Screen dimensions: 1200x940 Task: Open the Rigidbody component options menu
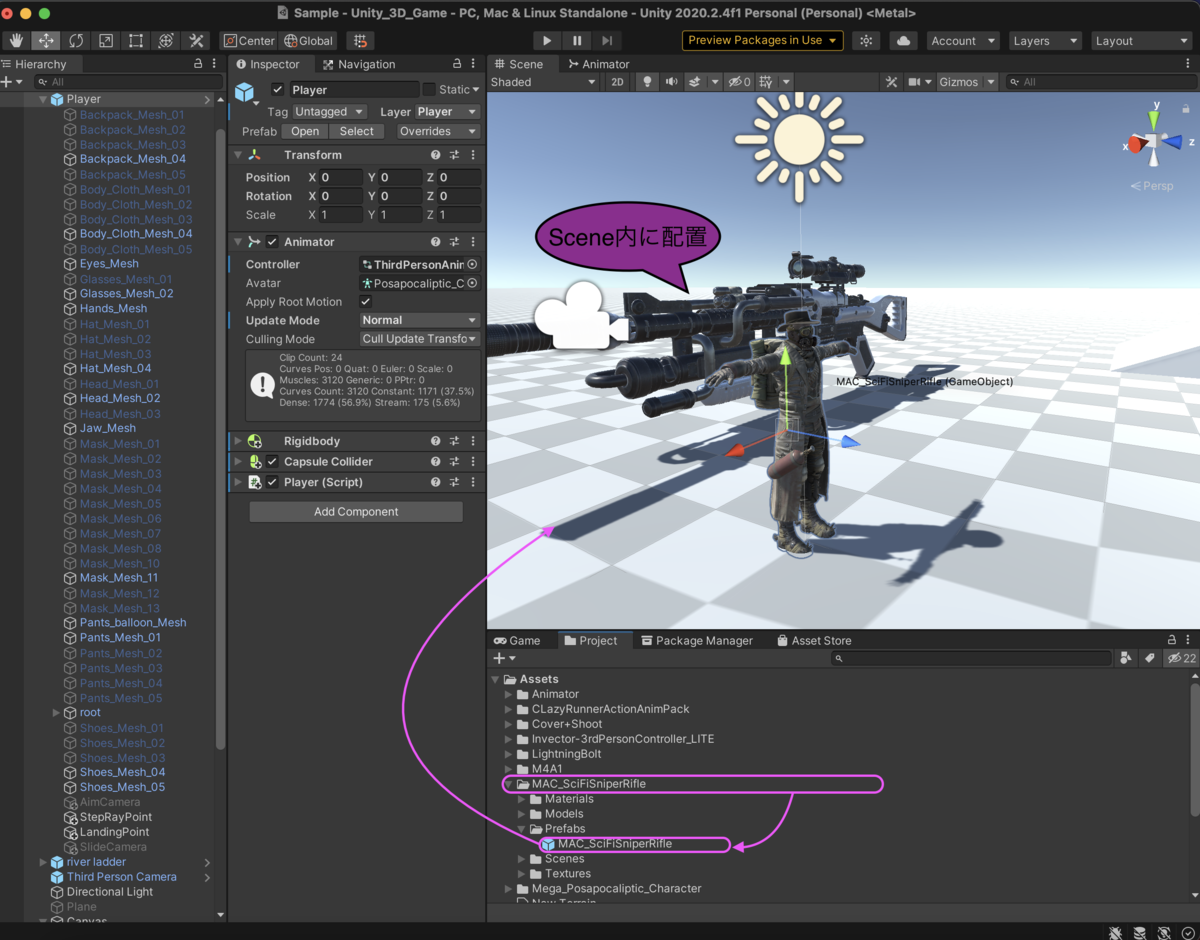473,441
